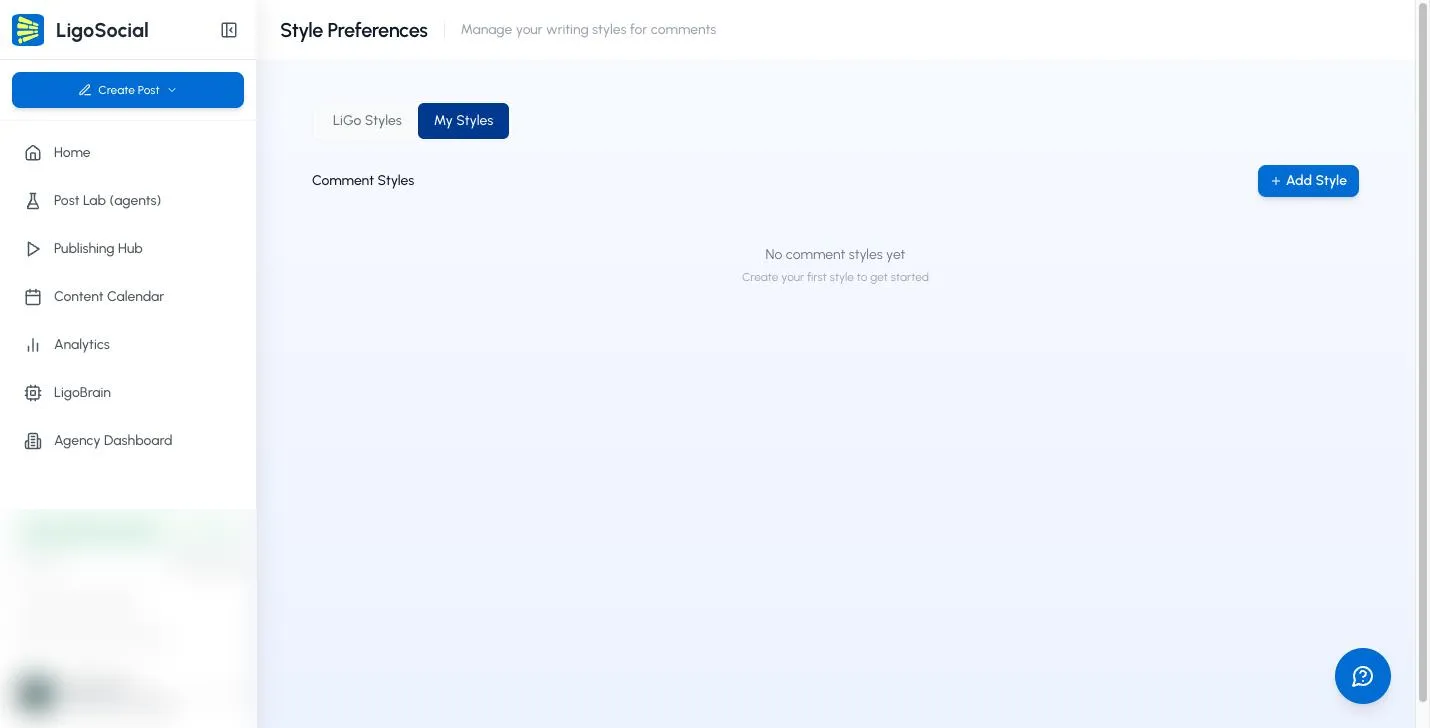The width and height of the screenshot is (1430, 728).
Task: Click the LigoSocial logo icon
Action: (28, 30)
